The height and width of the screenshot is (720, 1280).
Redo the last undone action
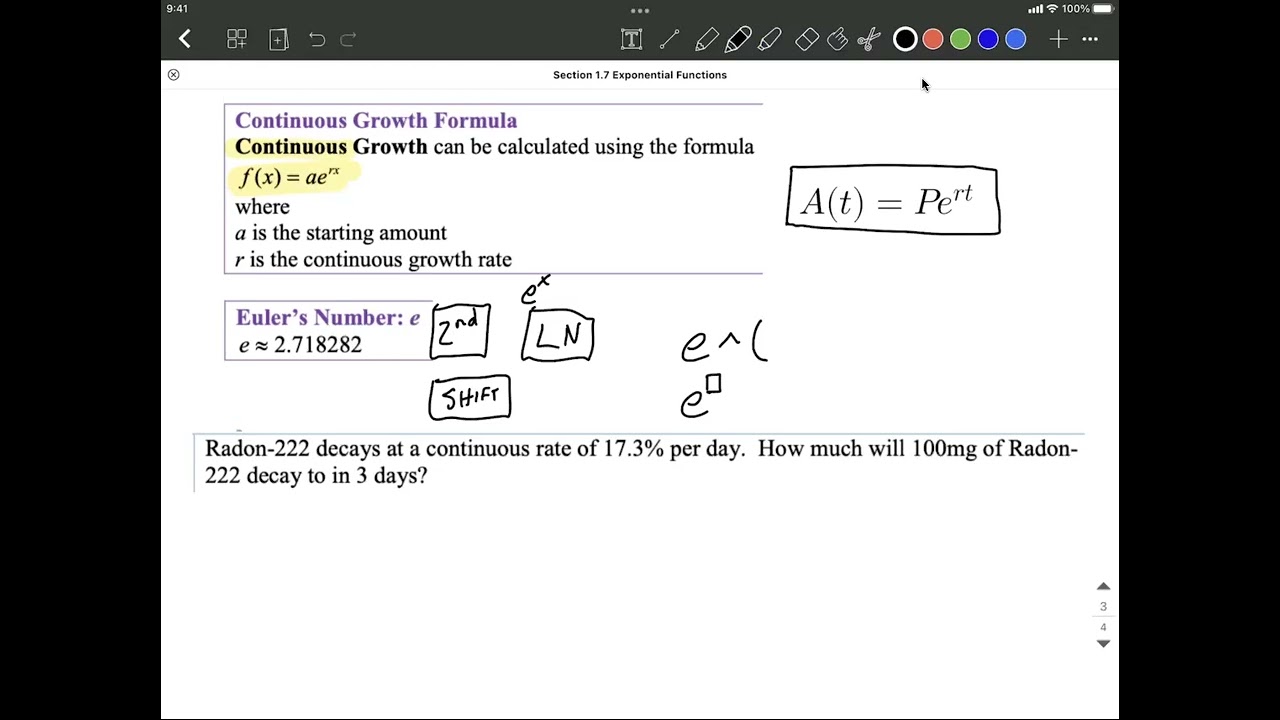pos(348,39)
